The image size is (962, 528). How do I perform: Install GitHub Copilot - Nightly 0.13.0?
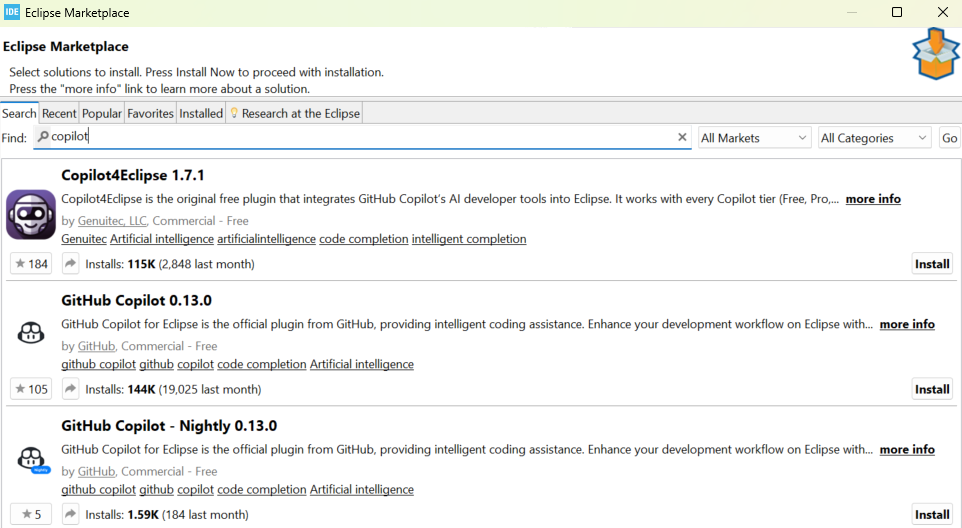coord(932,514)
